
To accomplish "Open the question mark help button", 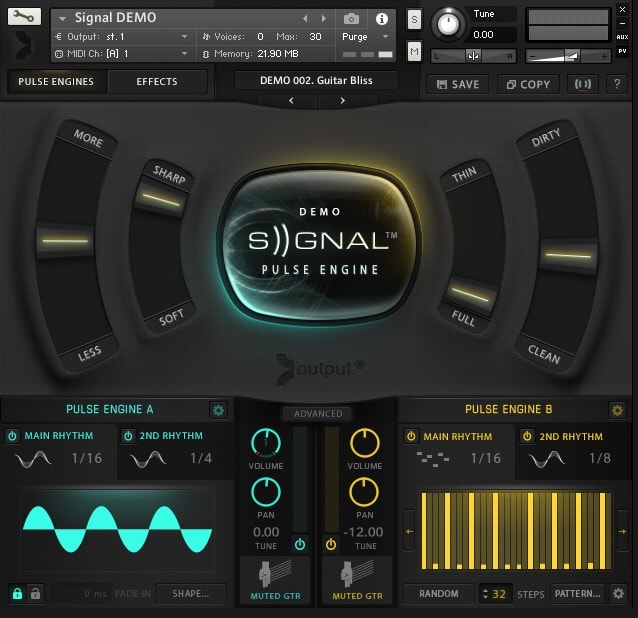I will pyautogui.click(x=617, y=84).
